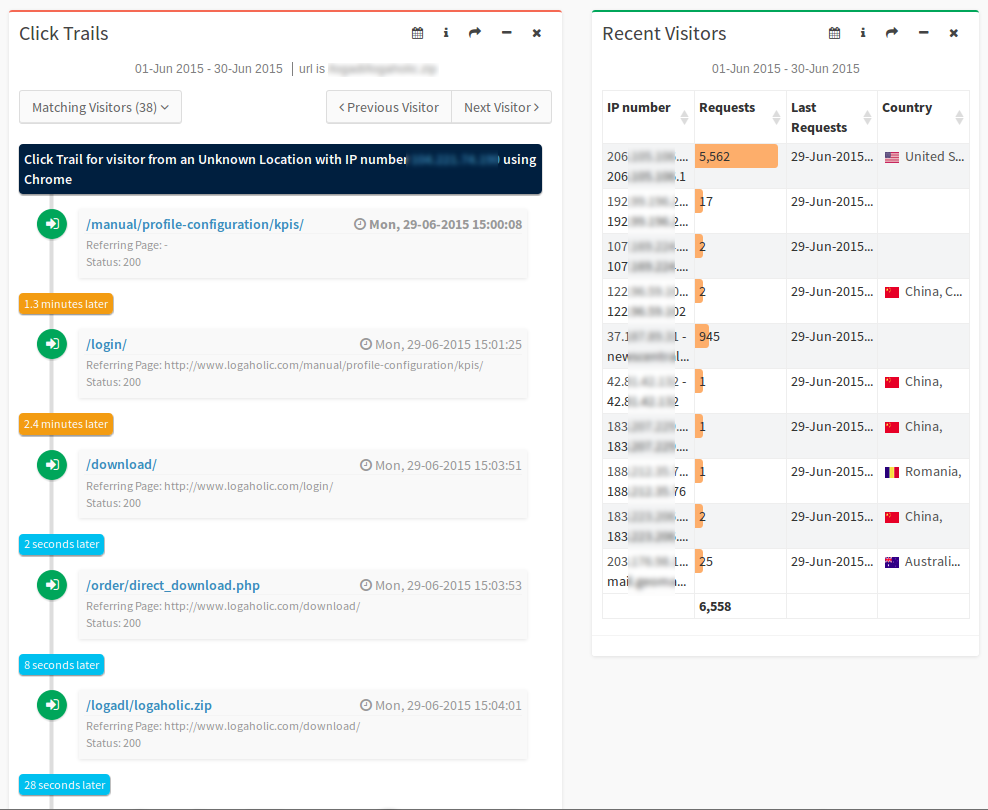The width and height of the screenshot is (988, 810).
Task: Click info icon in Click Trails panel
Action: (x=446, y=33)
